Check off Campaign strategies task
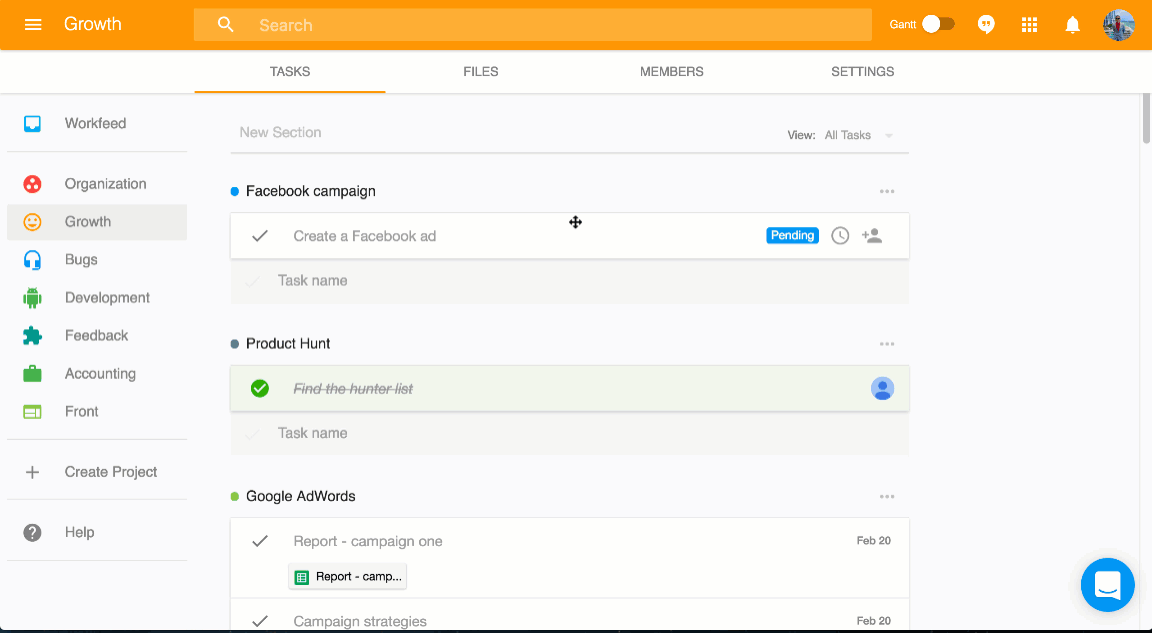This screenshot has width=1152, height=633. pyautogui.click(x=260, y=621)
